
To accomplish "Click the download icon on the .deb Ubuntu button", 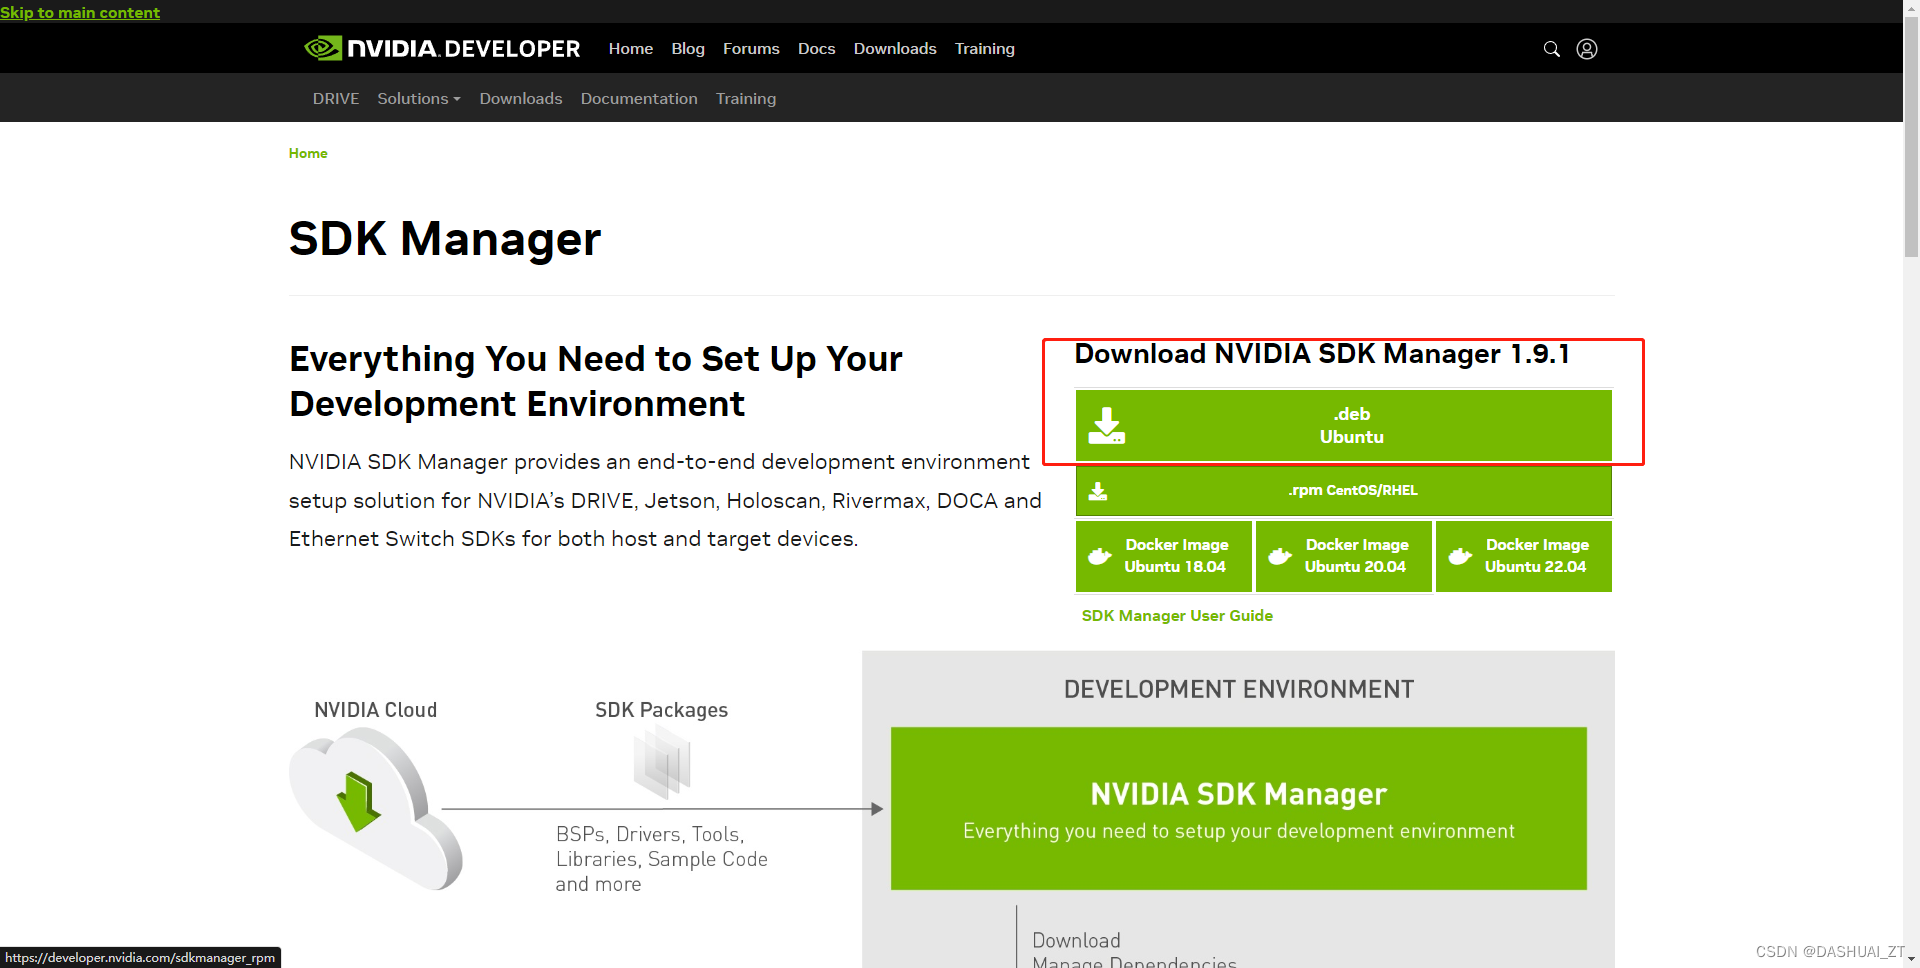I will pyautogui.click(x=1107, y=425).
